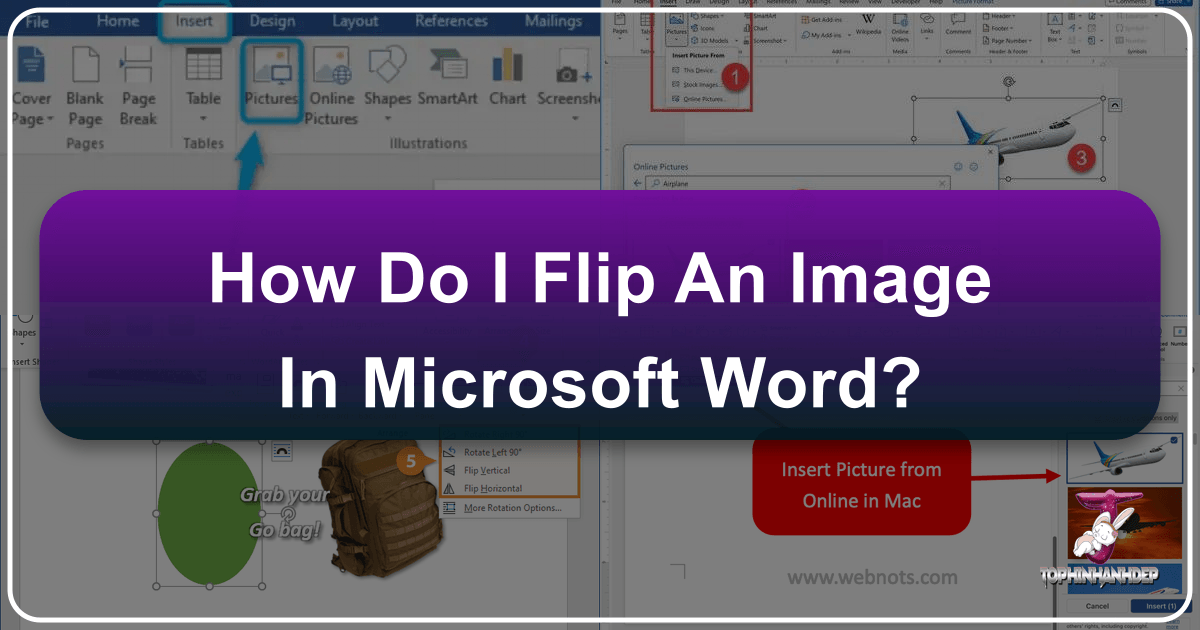1200x630 pixels.
Task: Switch to the Design tab
Action: (x=272, y=20)
